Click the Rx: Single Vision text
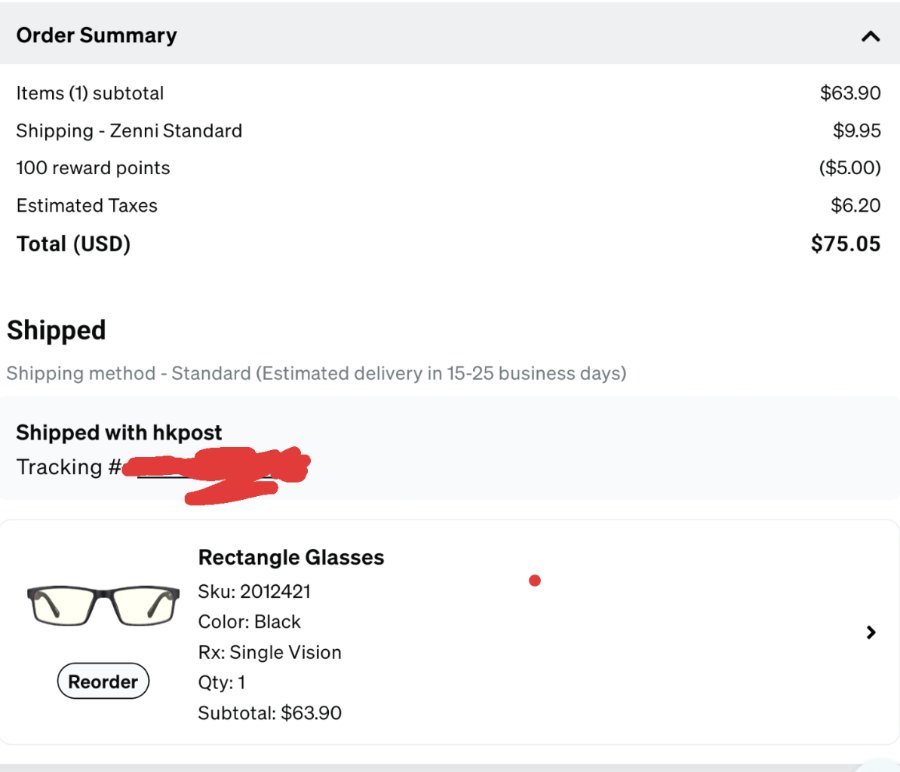The width and height of the screenshot is (900, 772). (270, 652)
